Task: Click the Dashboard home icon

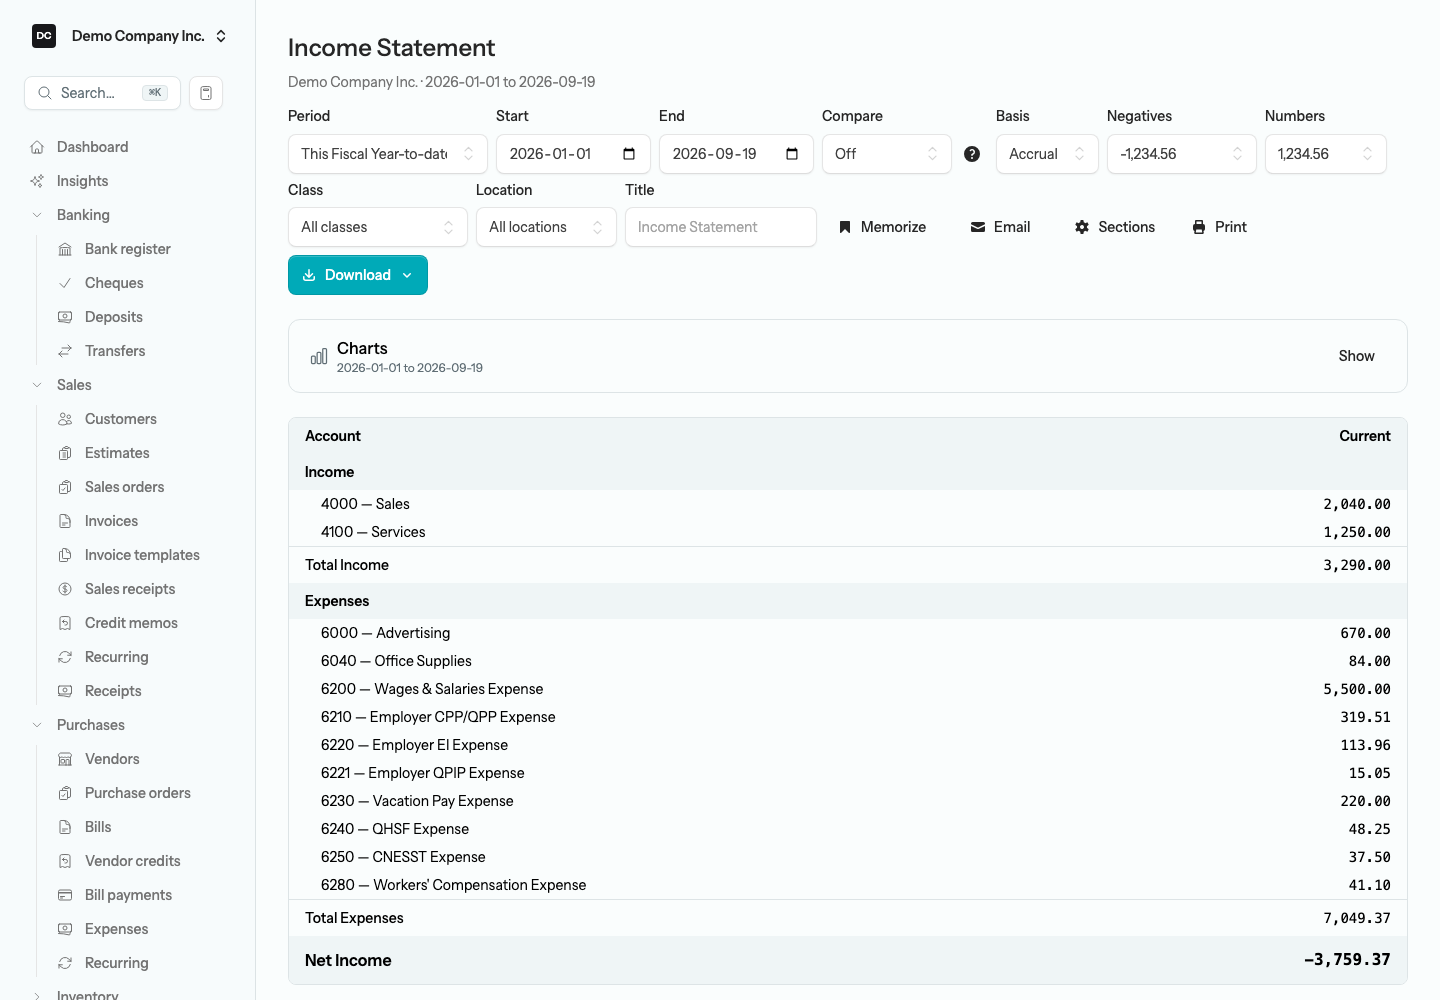Action: click(x=37, y=147)
